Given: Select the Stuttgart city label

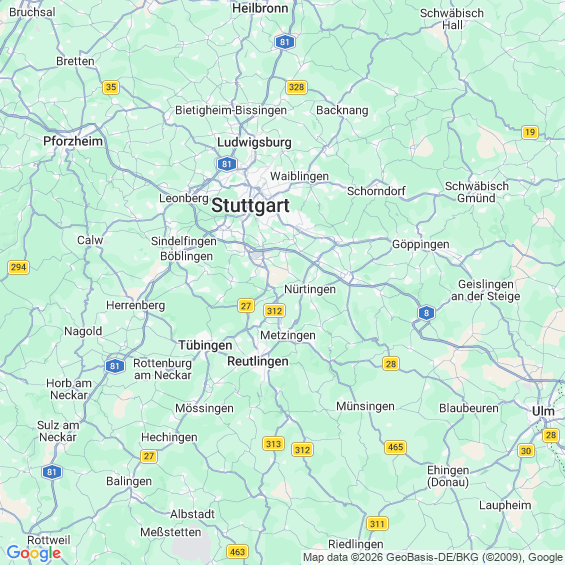Looking at the screenshot, I should (x=250, y=205).
